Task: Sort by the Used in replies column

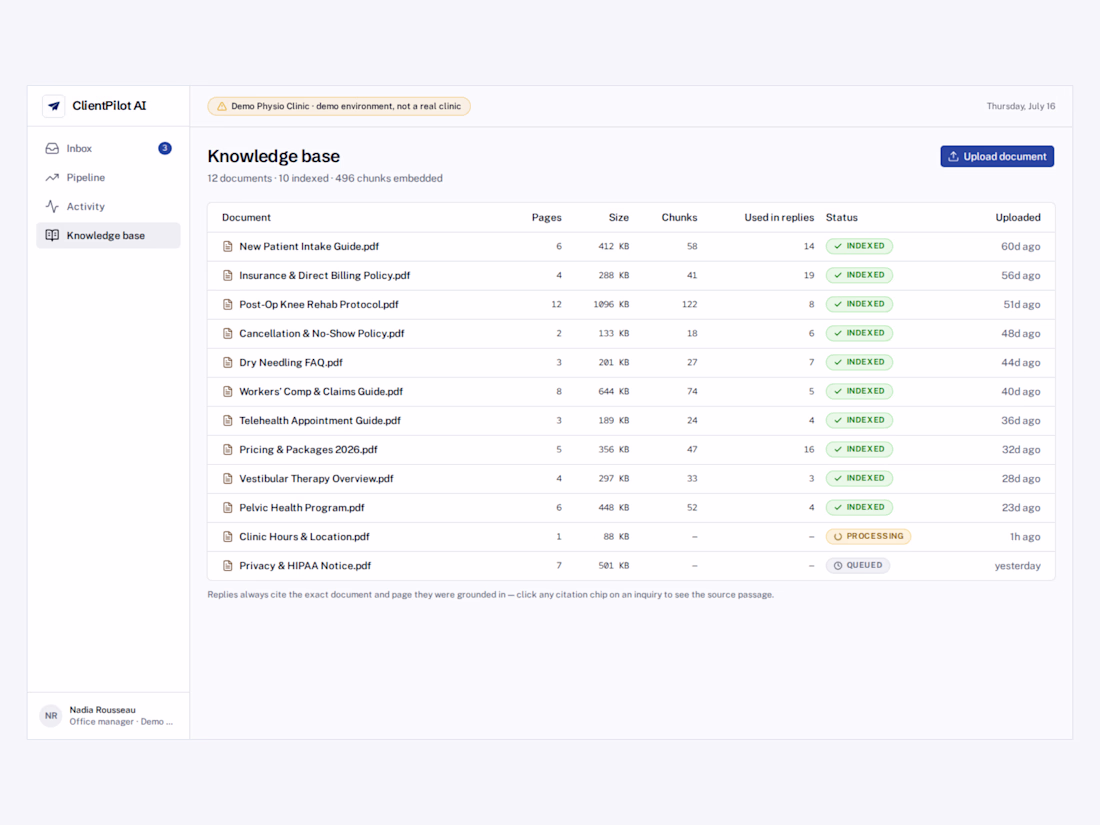Action: pos(779,217)
